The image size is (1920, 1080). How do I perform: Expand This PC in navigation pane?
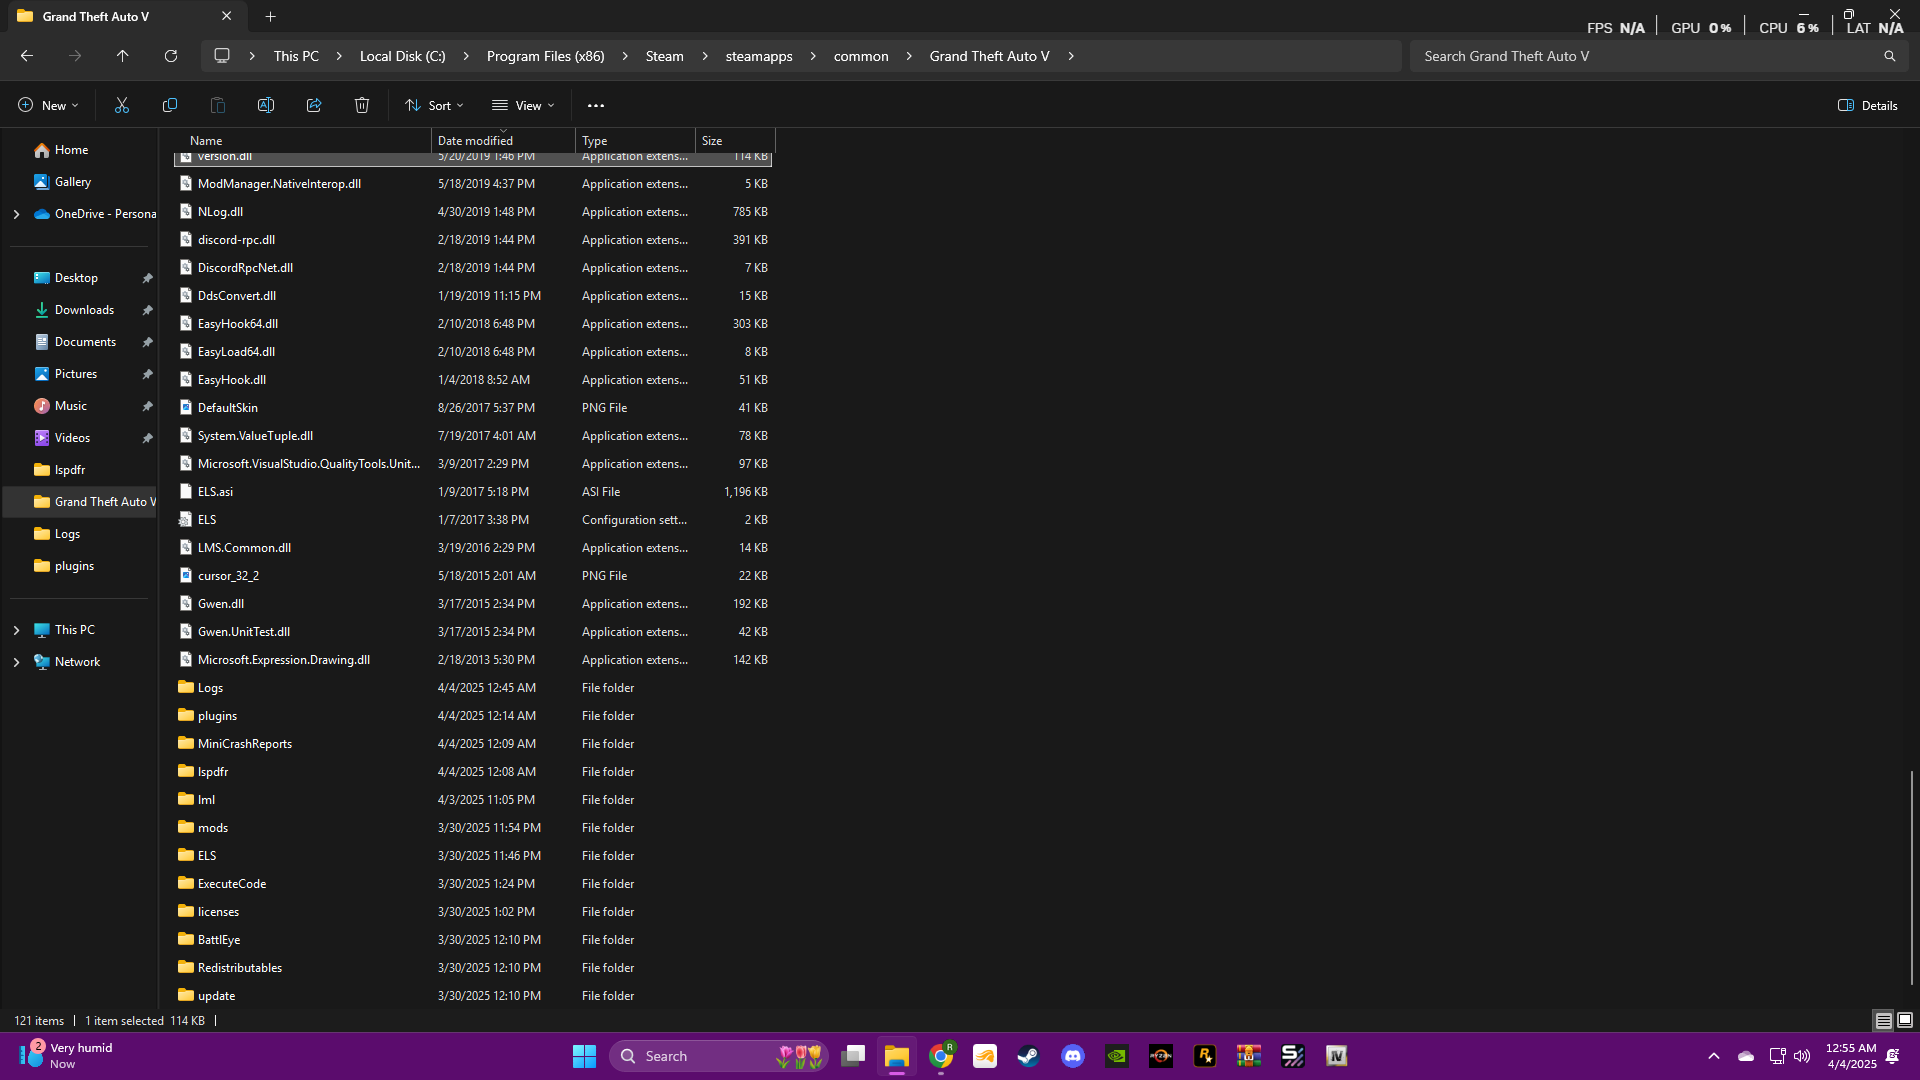coord(16,630)
